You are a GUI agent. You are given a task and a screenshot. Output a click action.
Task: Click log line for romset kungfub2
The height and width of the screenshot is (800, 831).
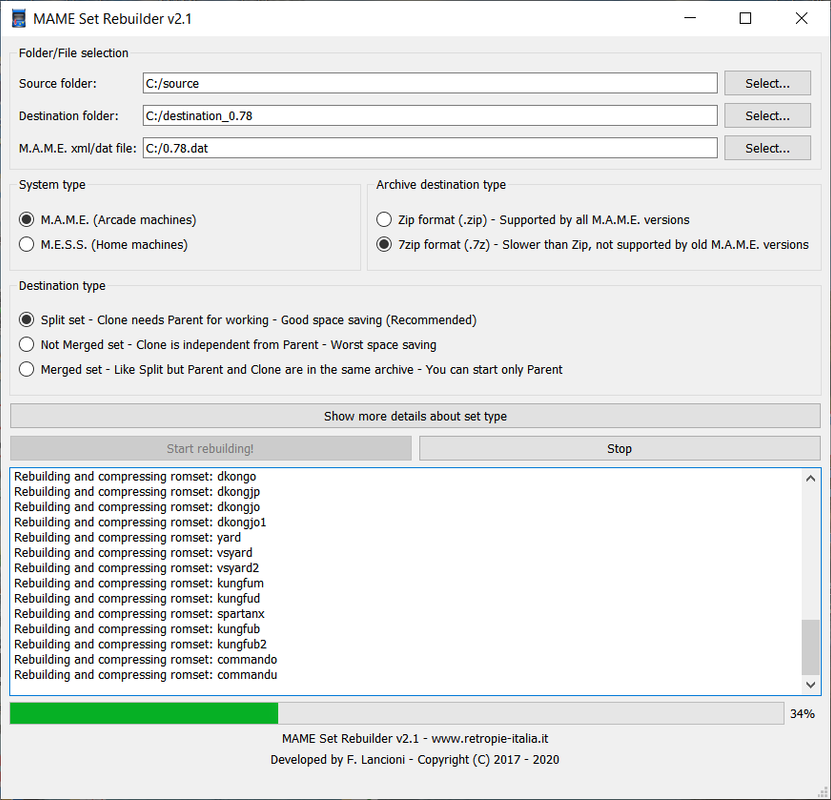pos(140,644)
